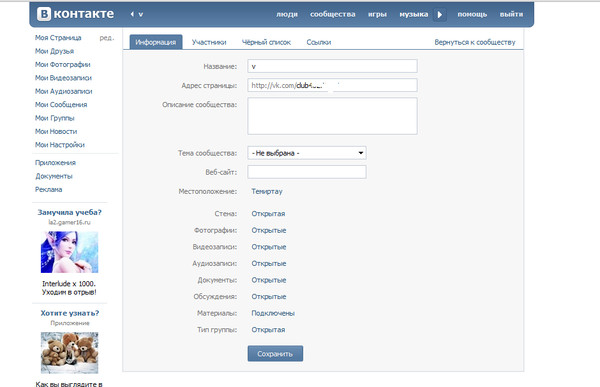Image resolution: width=600 pixels, height=387 pixels.
Task: Click the back arrow next to 'v' in header
Action: pos(132,14)
